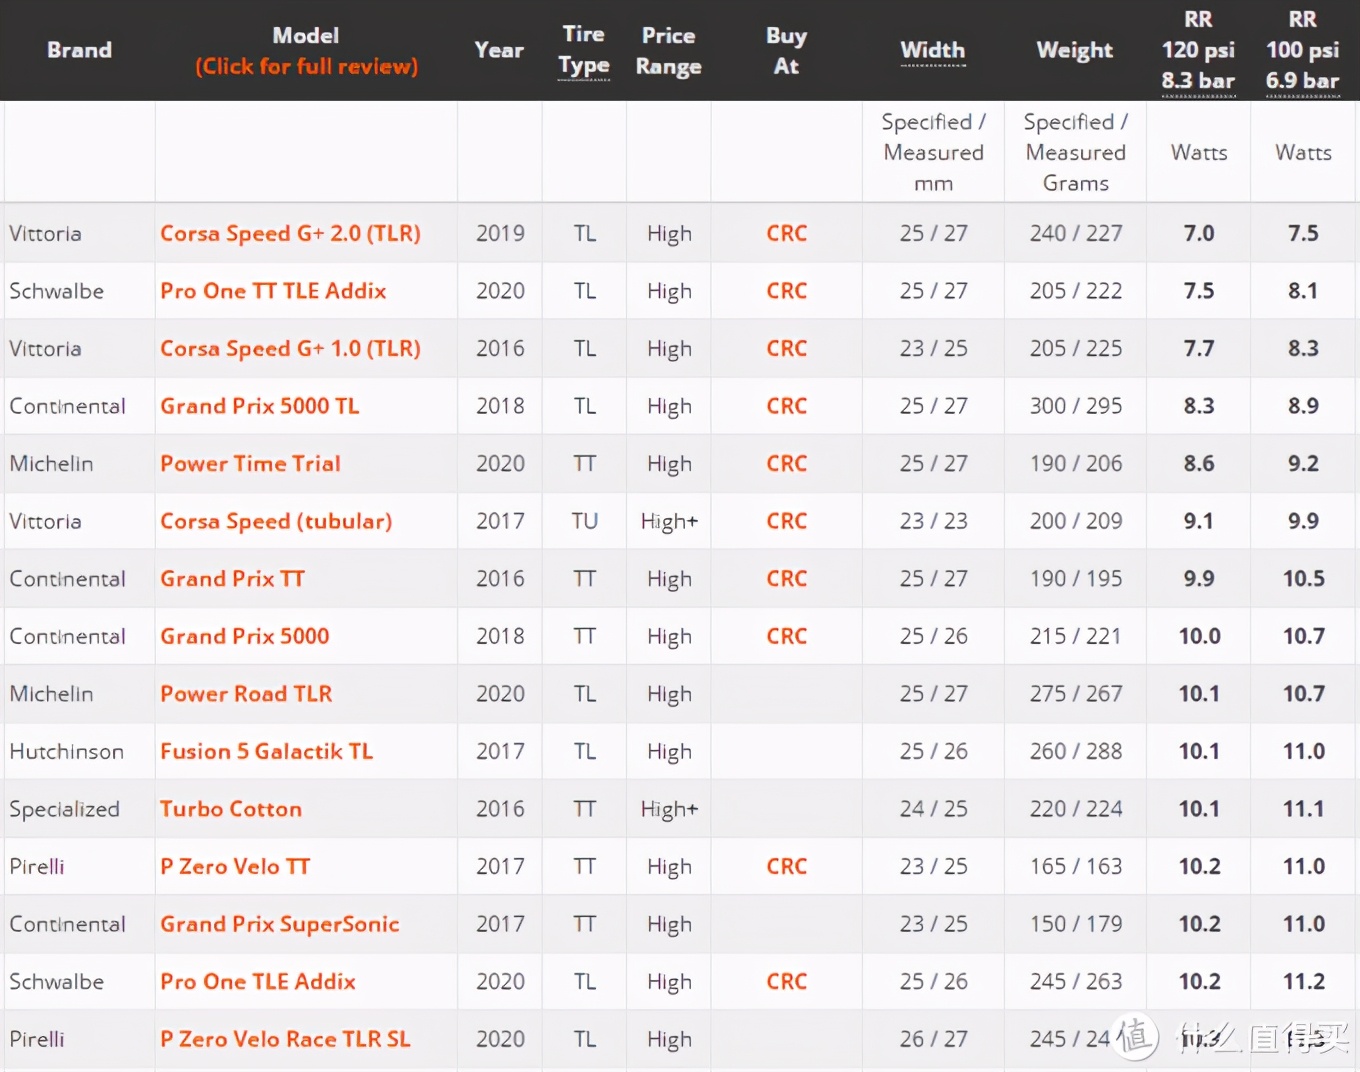
Task: Click CRC link for Pro One TLE Addix
Action: coord(787,982)
